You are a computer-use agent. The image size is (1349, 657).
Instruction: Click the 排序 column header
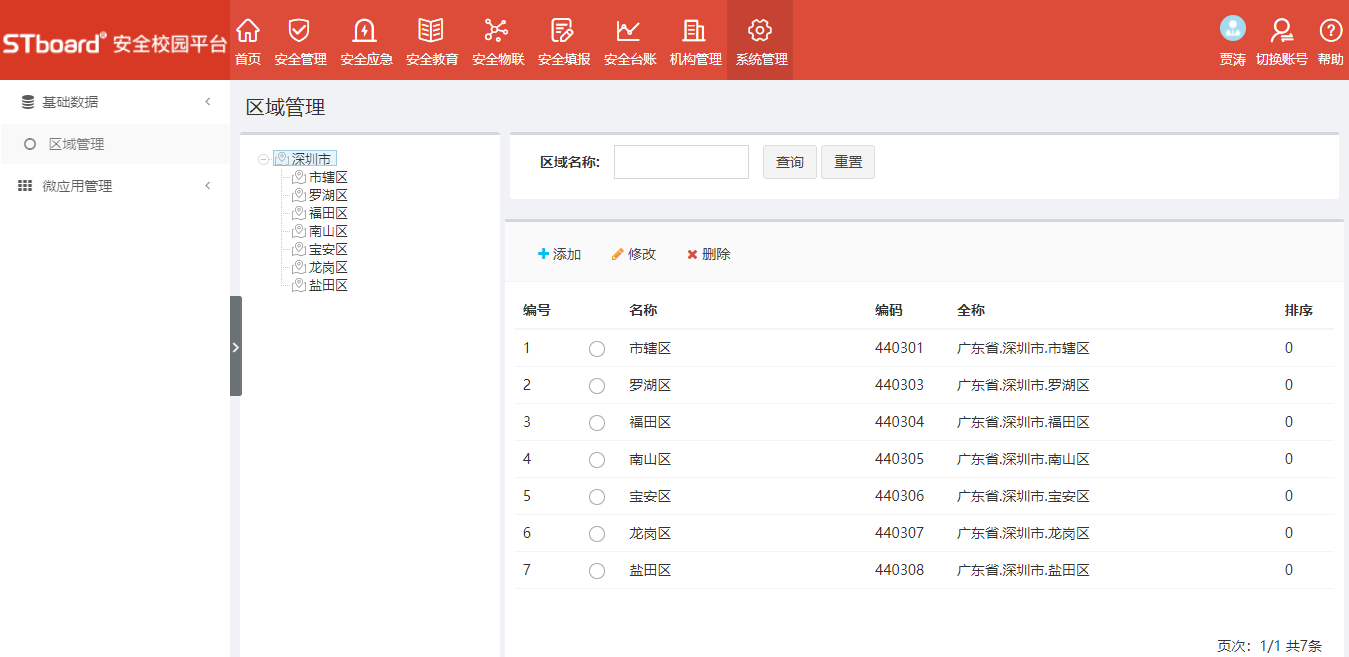pyautogui.click(x=1299, y=310)
